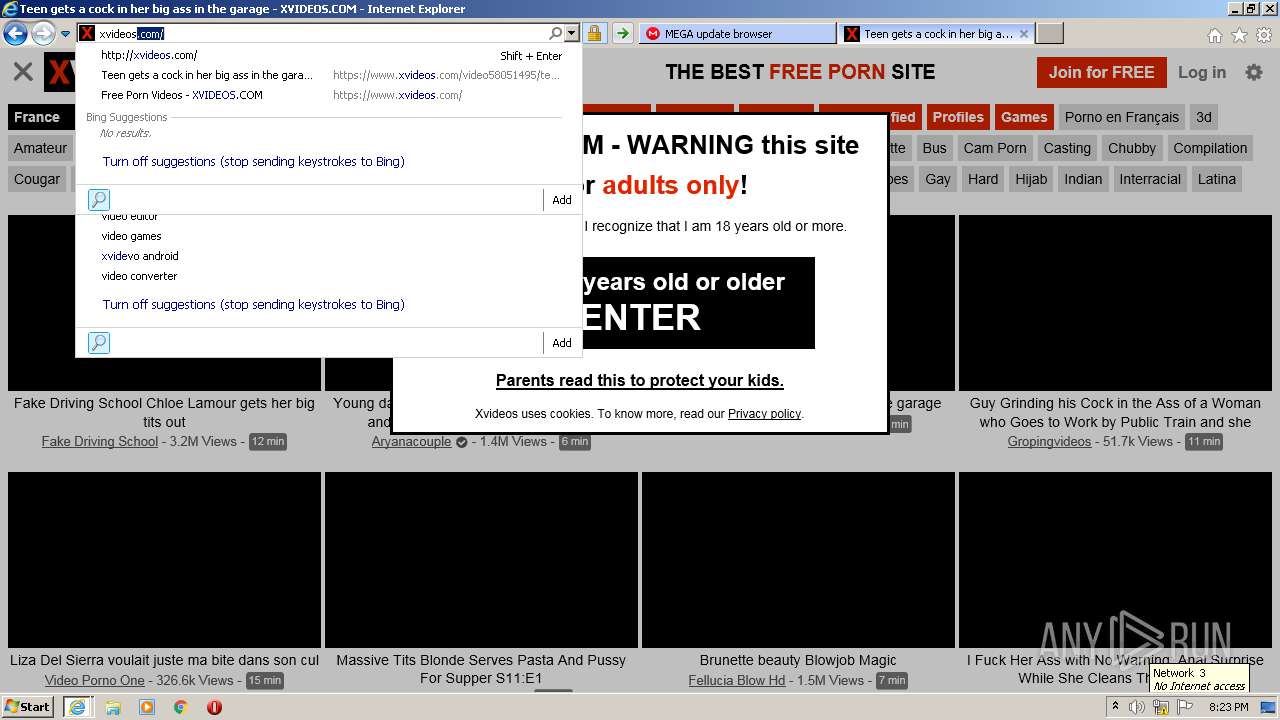1280x720 pixels.
Task: Select the 3d category tag
Action: (1203, 117)
